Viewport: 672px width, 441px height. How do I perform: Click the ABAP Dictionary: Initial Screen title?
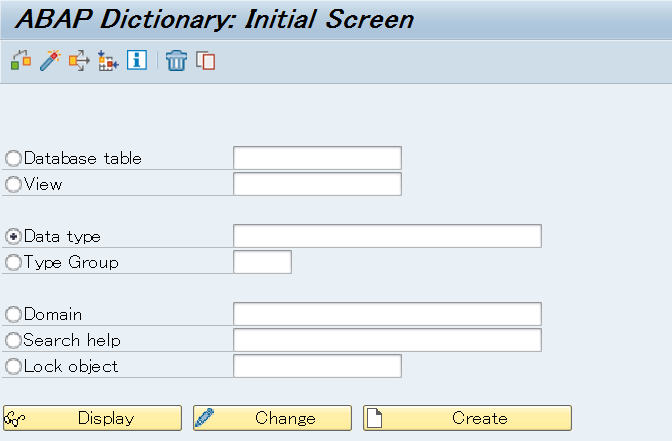215,19
